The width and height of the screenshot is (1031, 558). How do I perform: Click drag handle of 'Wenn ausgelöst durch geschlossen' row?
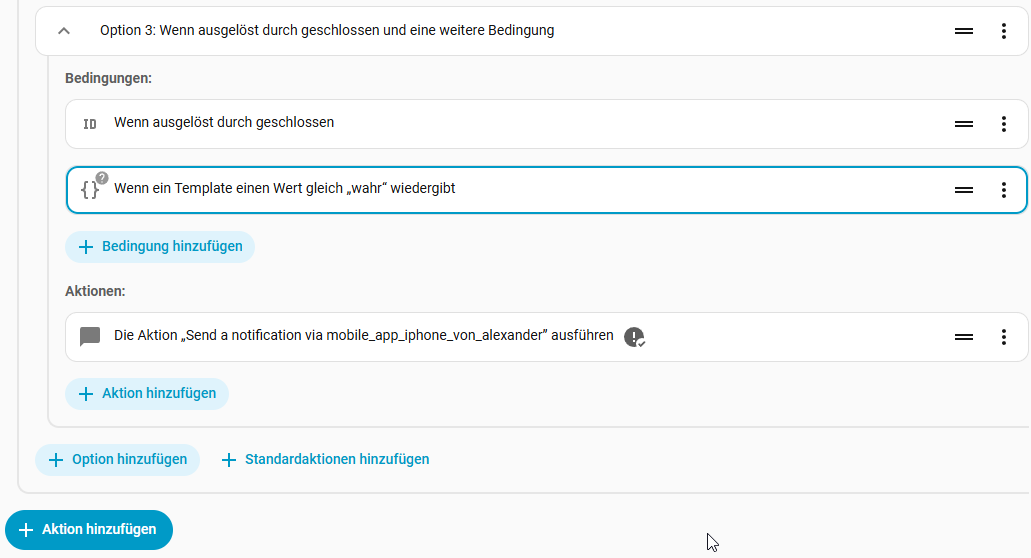point(964,124)
